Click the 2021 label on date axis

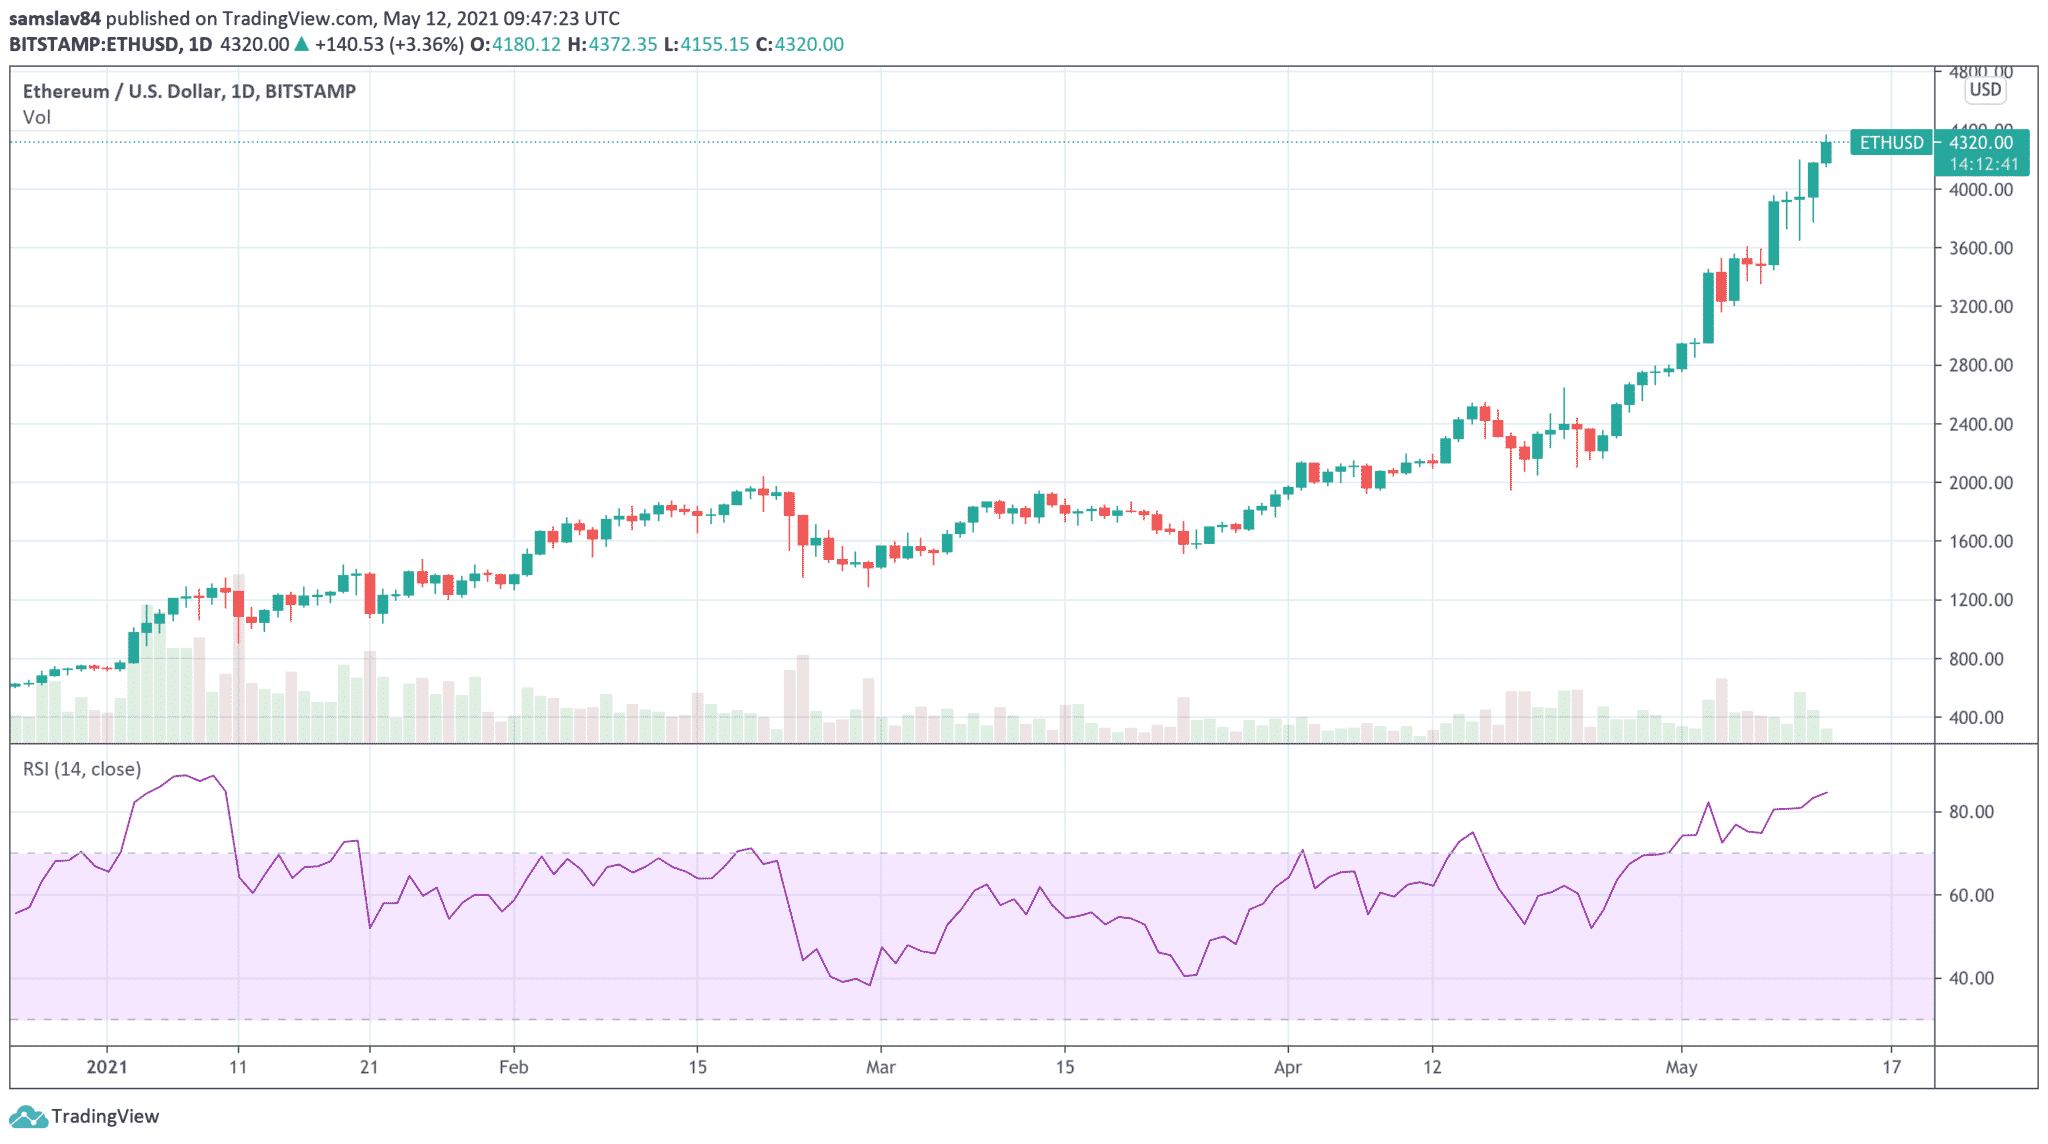pos(107,1067)
